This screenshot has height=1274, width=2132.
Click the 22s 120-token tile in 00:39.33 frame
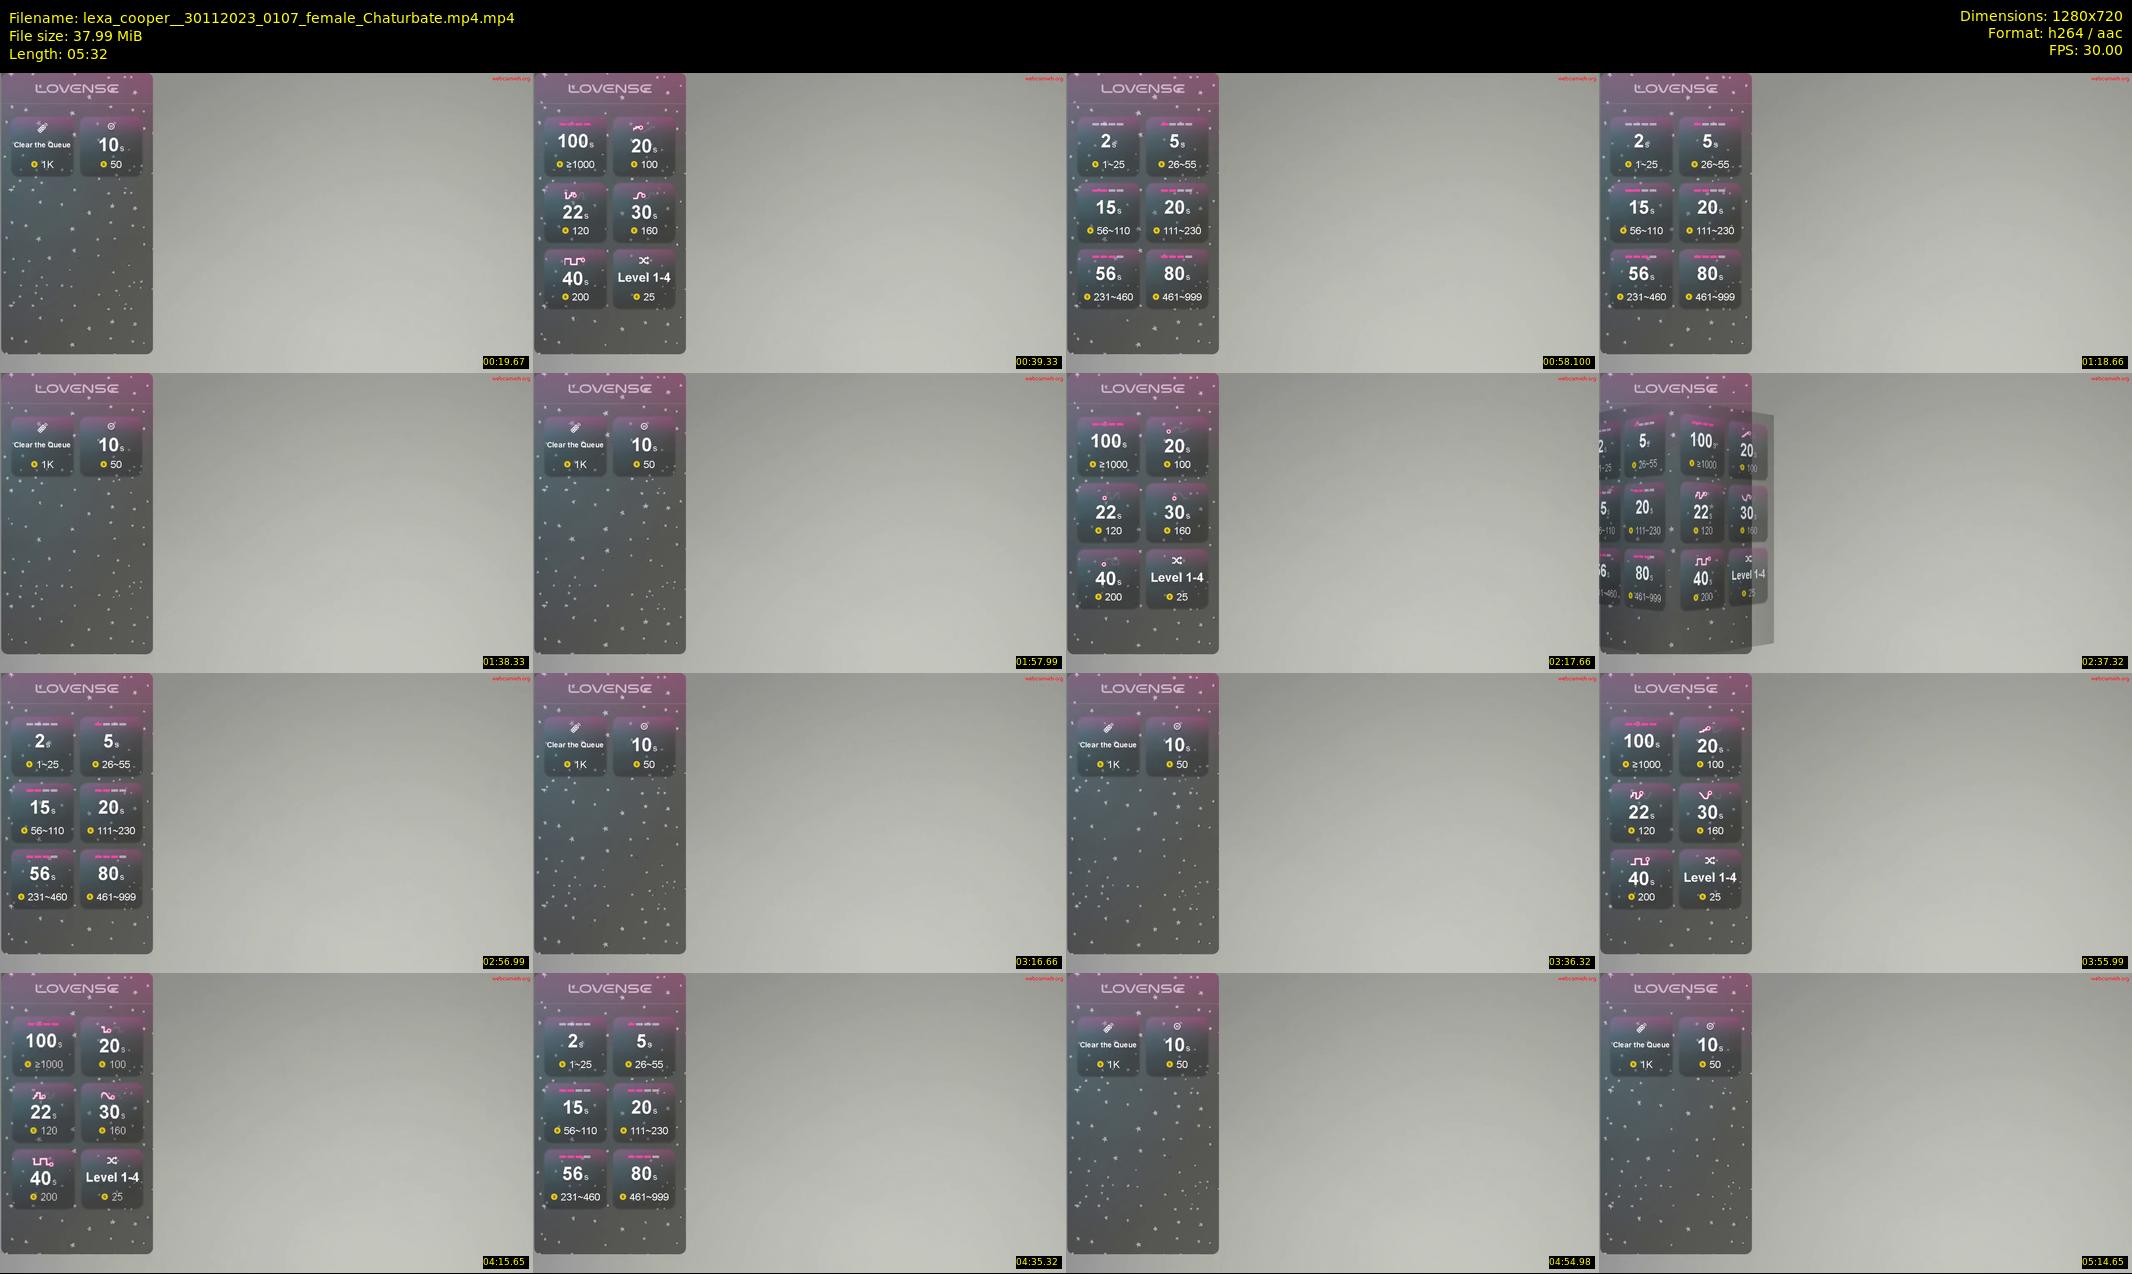[x=575, y=213]
